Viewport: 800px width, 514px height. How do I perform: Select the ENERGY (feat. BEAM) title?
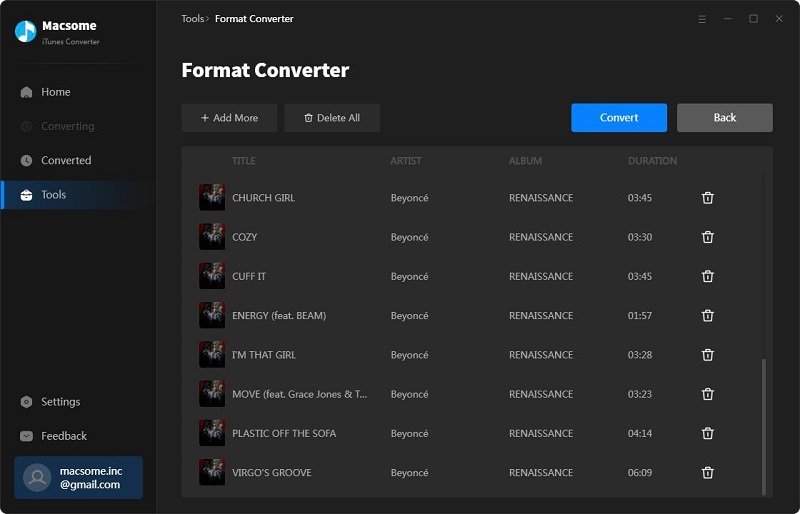pos(279,316)
